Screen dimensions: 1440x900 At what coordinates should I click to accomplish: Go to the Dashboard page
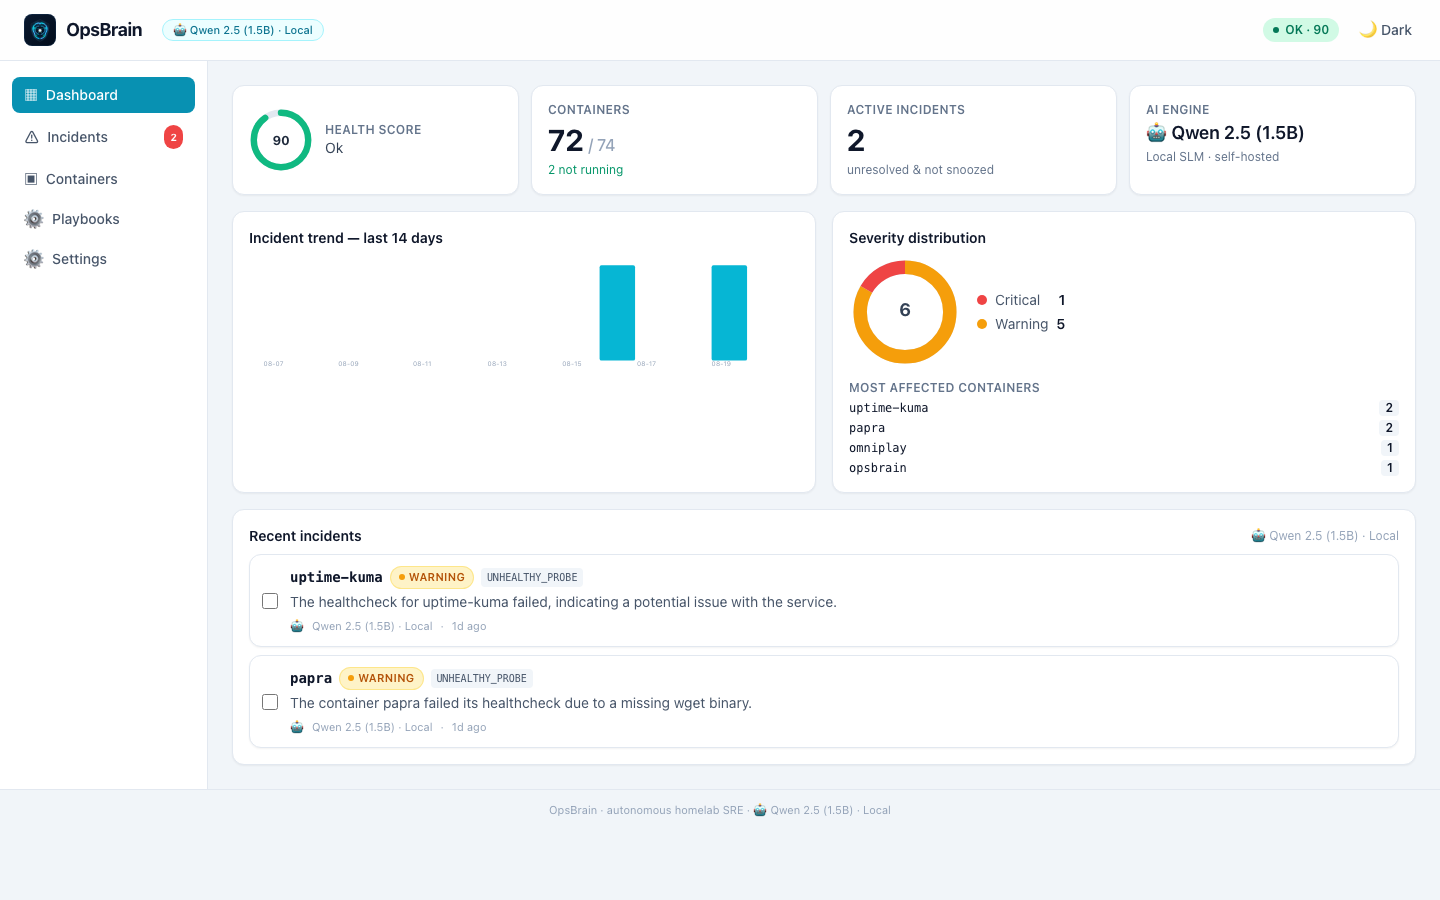click(103, 95)
